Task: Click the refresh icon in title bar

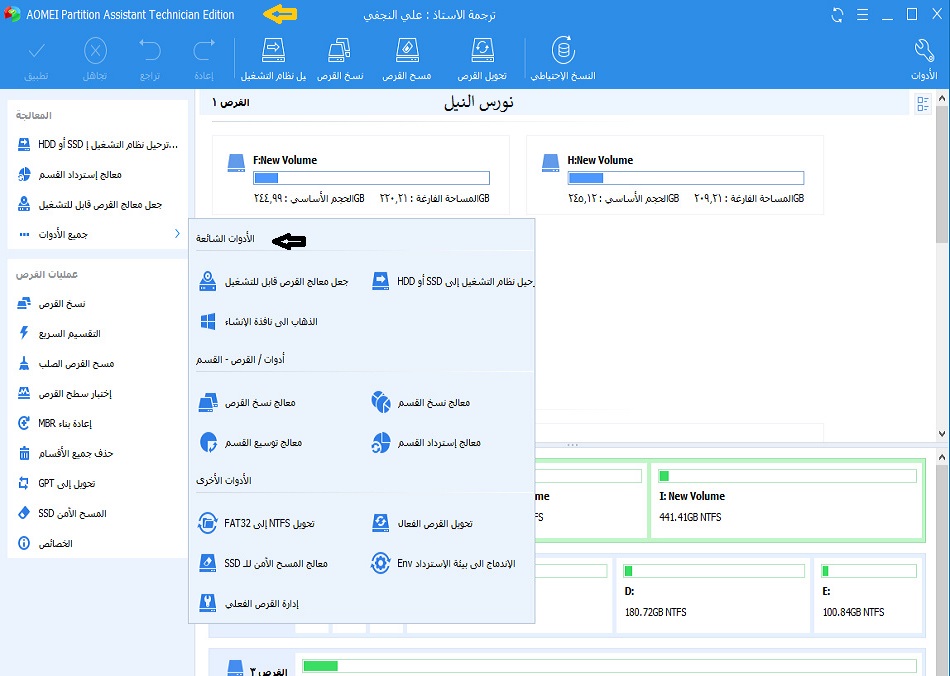Action: tap(837, 15)
